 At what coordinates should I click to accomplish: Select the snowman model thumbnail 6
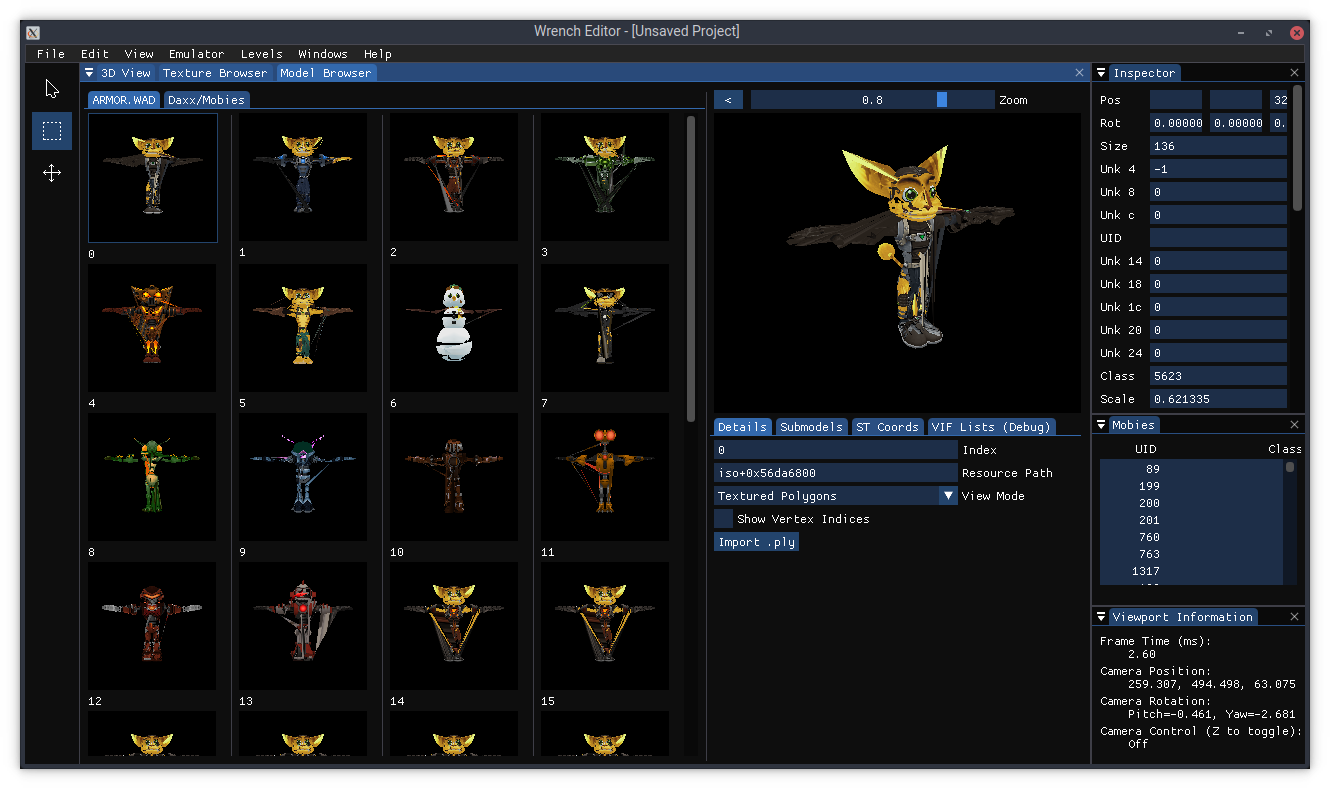[x=454, y=327]
